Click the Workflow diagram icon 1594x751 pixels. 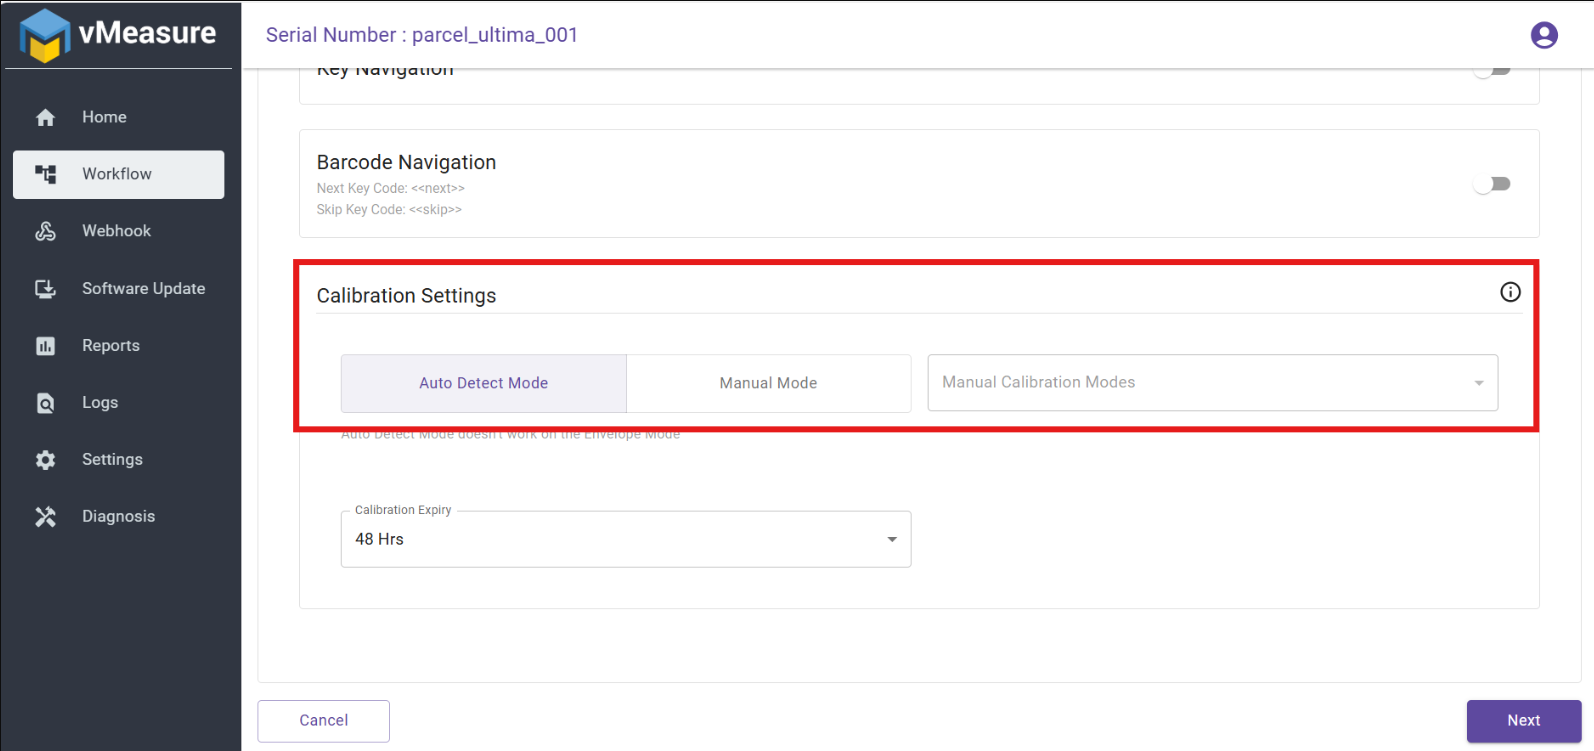click(x=45, y=174)
